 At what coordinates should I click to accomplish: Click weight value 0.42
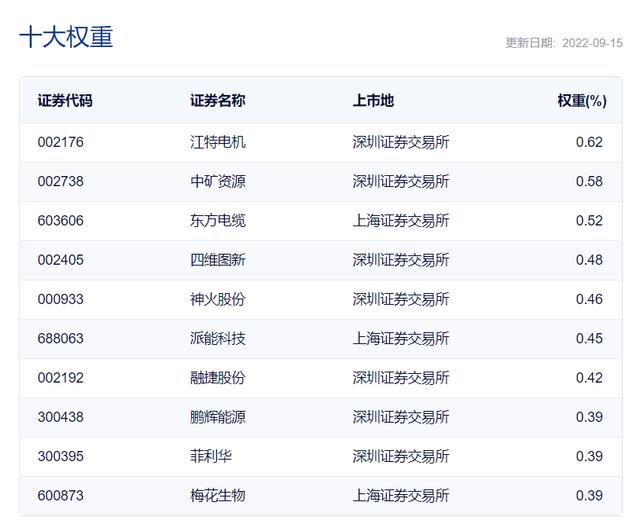point(589,377)
